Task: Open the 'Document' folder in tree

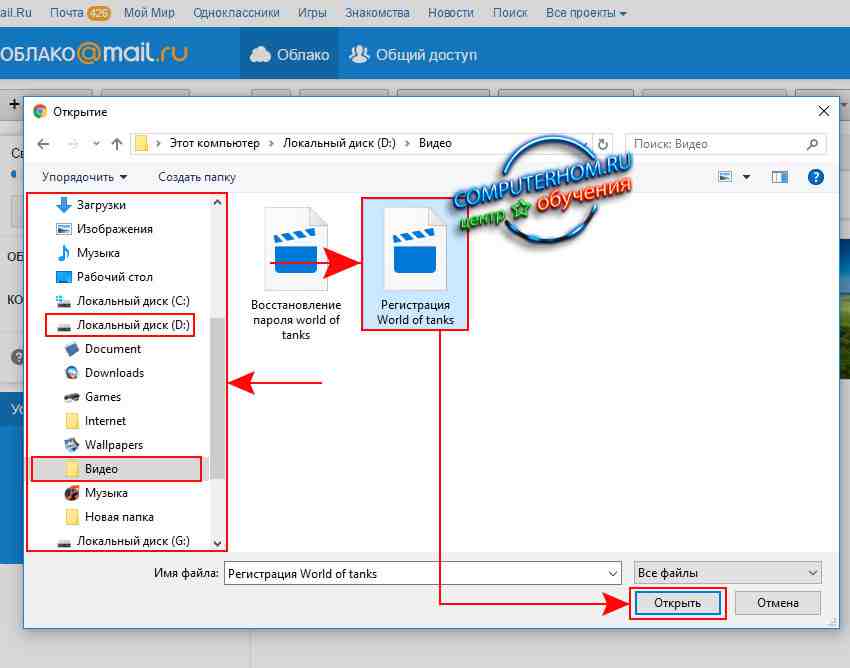Action: pos(112,349)
